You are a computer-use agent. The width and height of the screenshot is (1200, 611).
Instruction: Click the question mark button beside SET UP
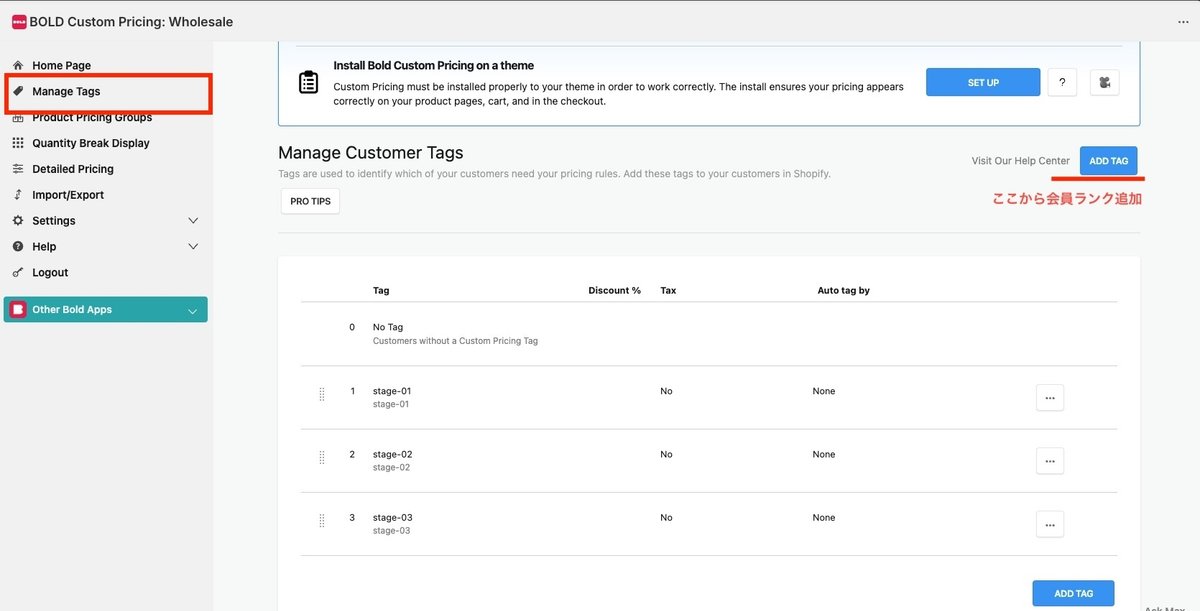(x=1062, y=82)
